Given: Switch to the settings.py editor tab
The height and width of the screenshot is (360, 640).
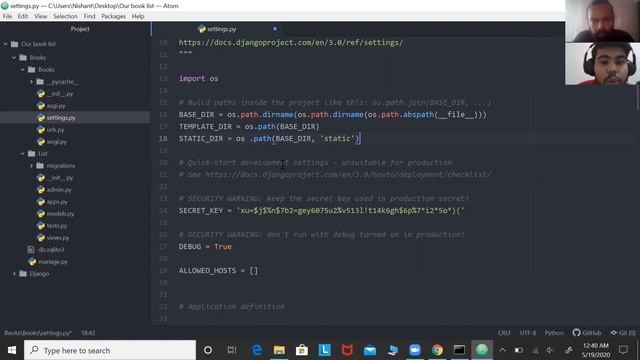Looking at the screenshot, I should click(216, 29).
